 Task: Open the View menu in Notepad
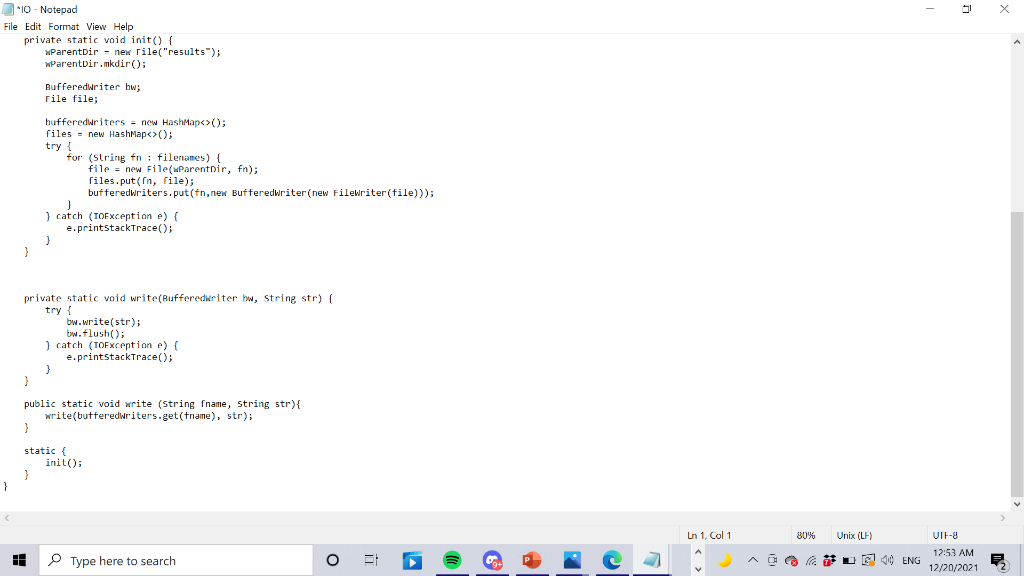pos(96,26)
